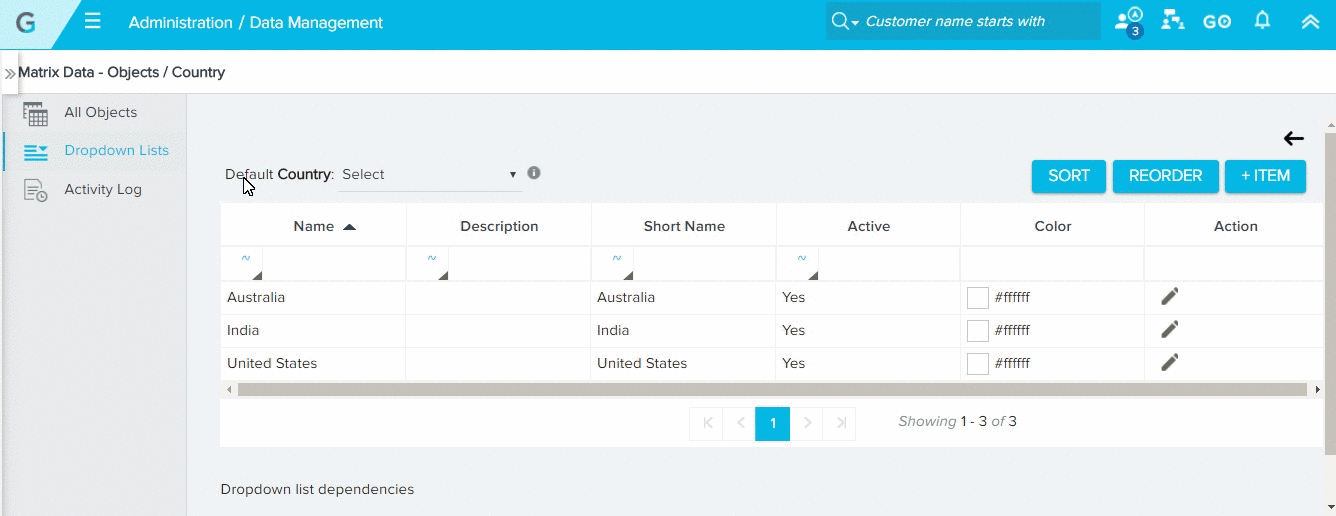Go to last page button
1336x516 pixels.
point(840,423)
